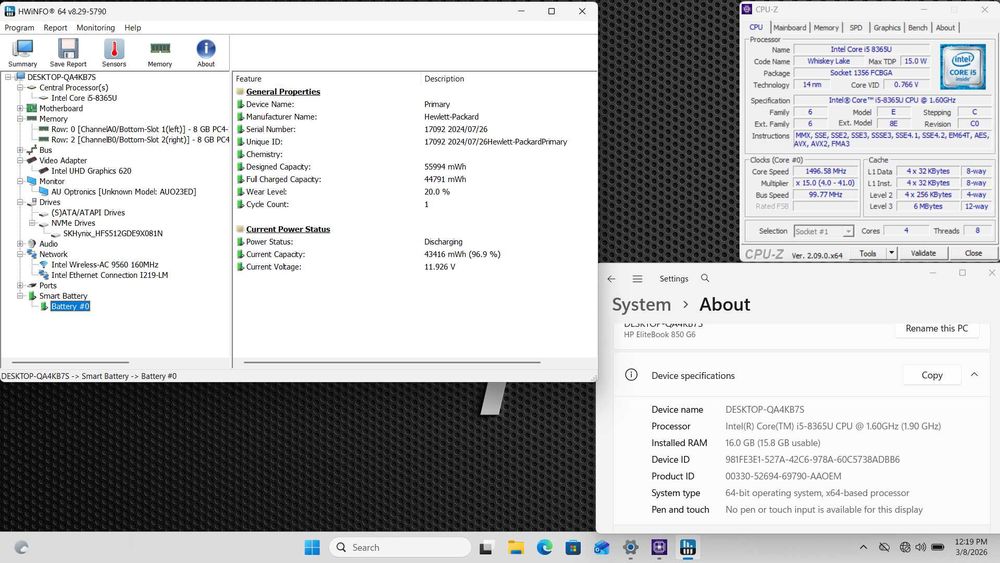Image resolution: width=1000 pixels, height=563 pixels.
Task: Open the Program menu
Action: [x=19, y=28]
